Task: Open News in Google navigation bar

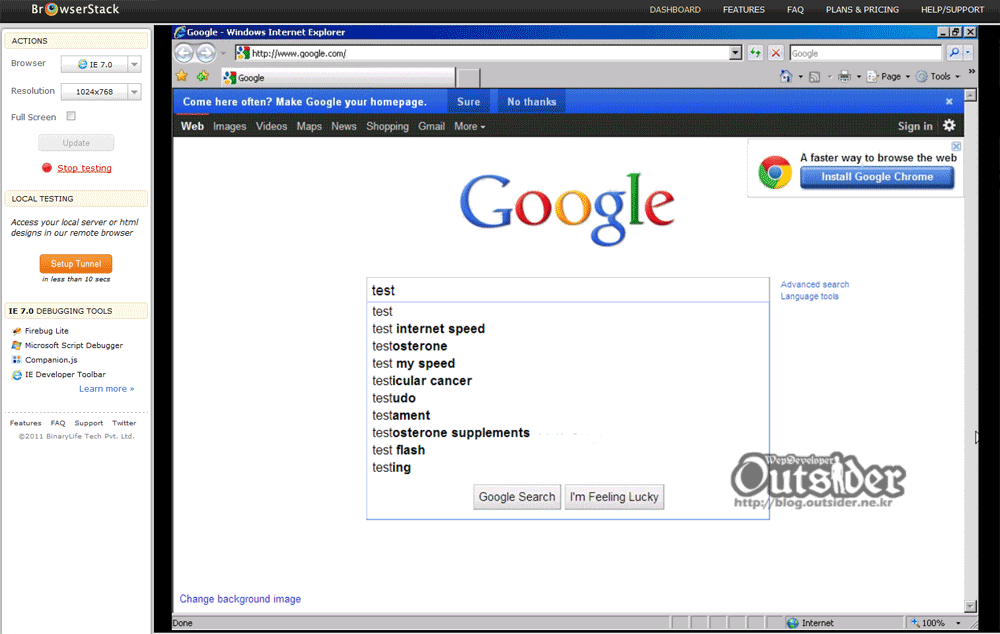Action: pyautogui.click(x=344, y=126)
